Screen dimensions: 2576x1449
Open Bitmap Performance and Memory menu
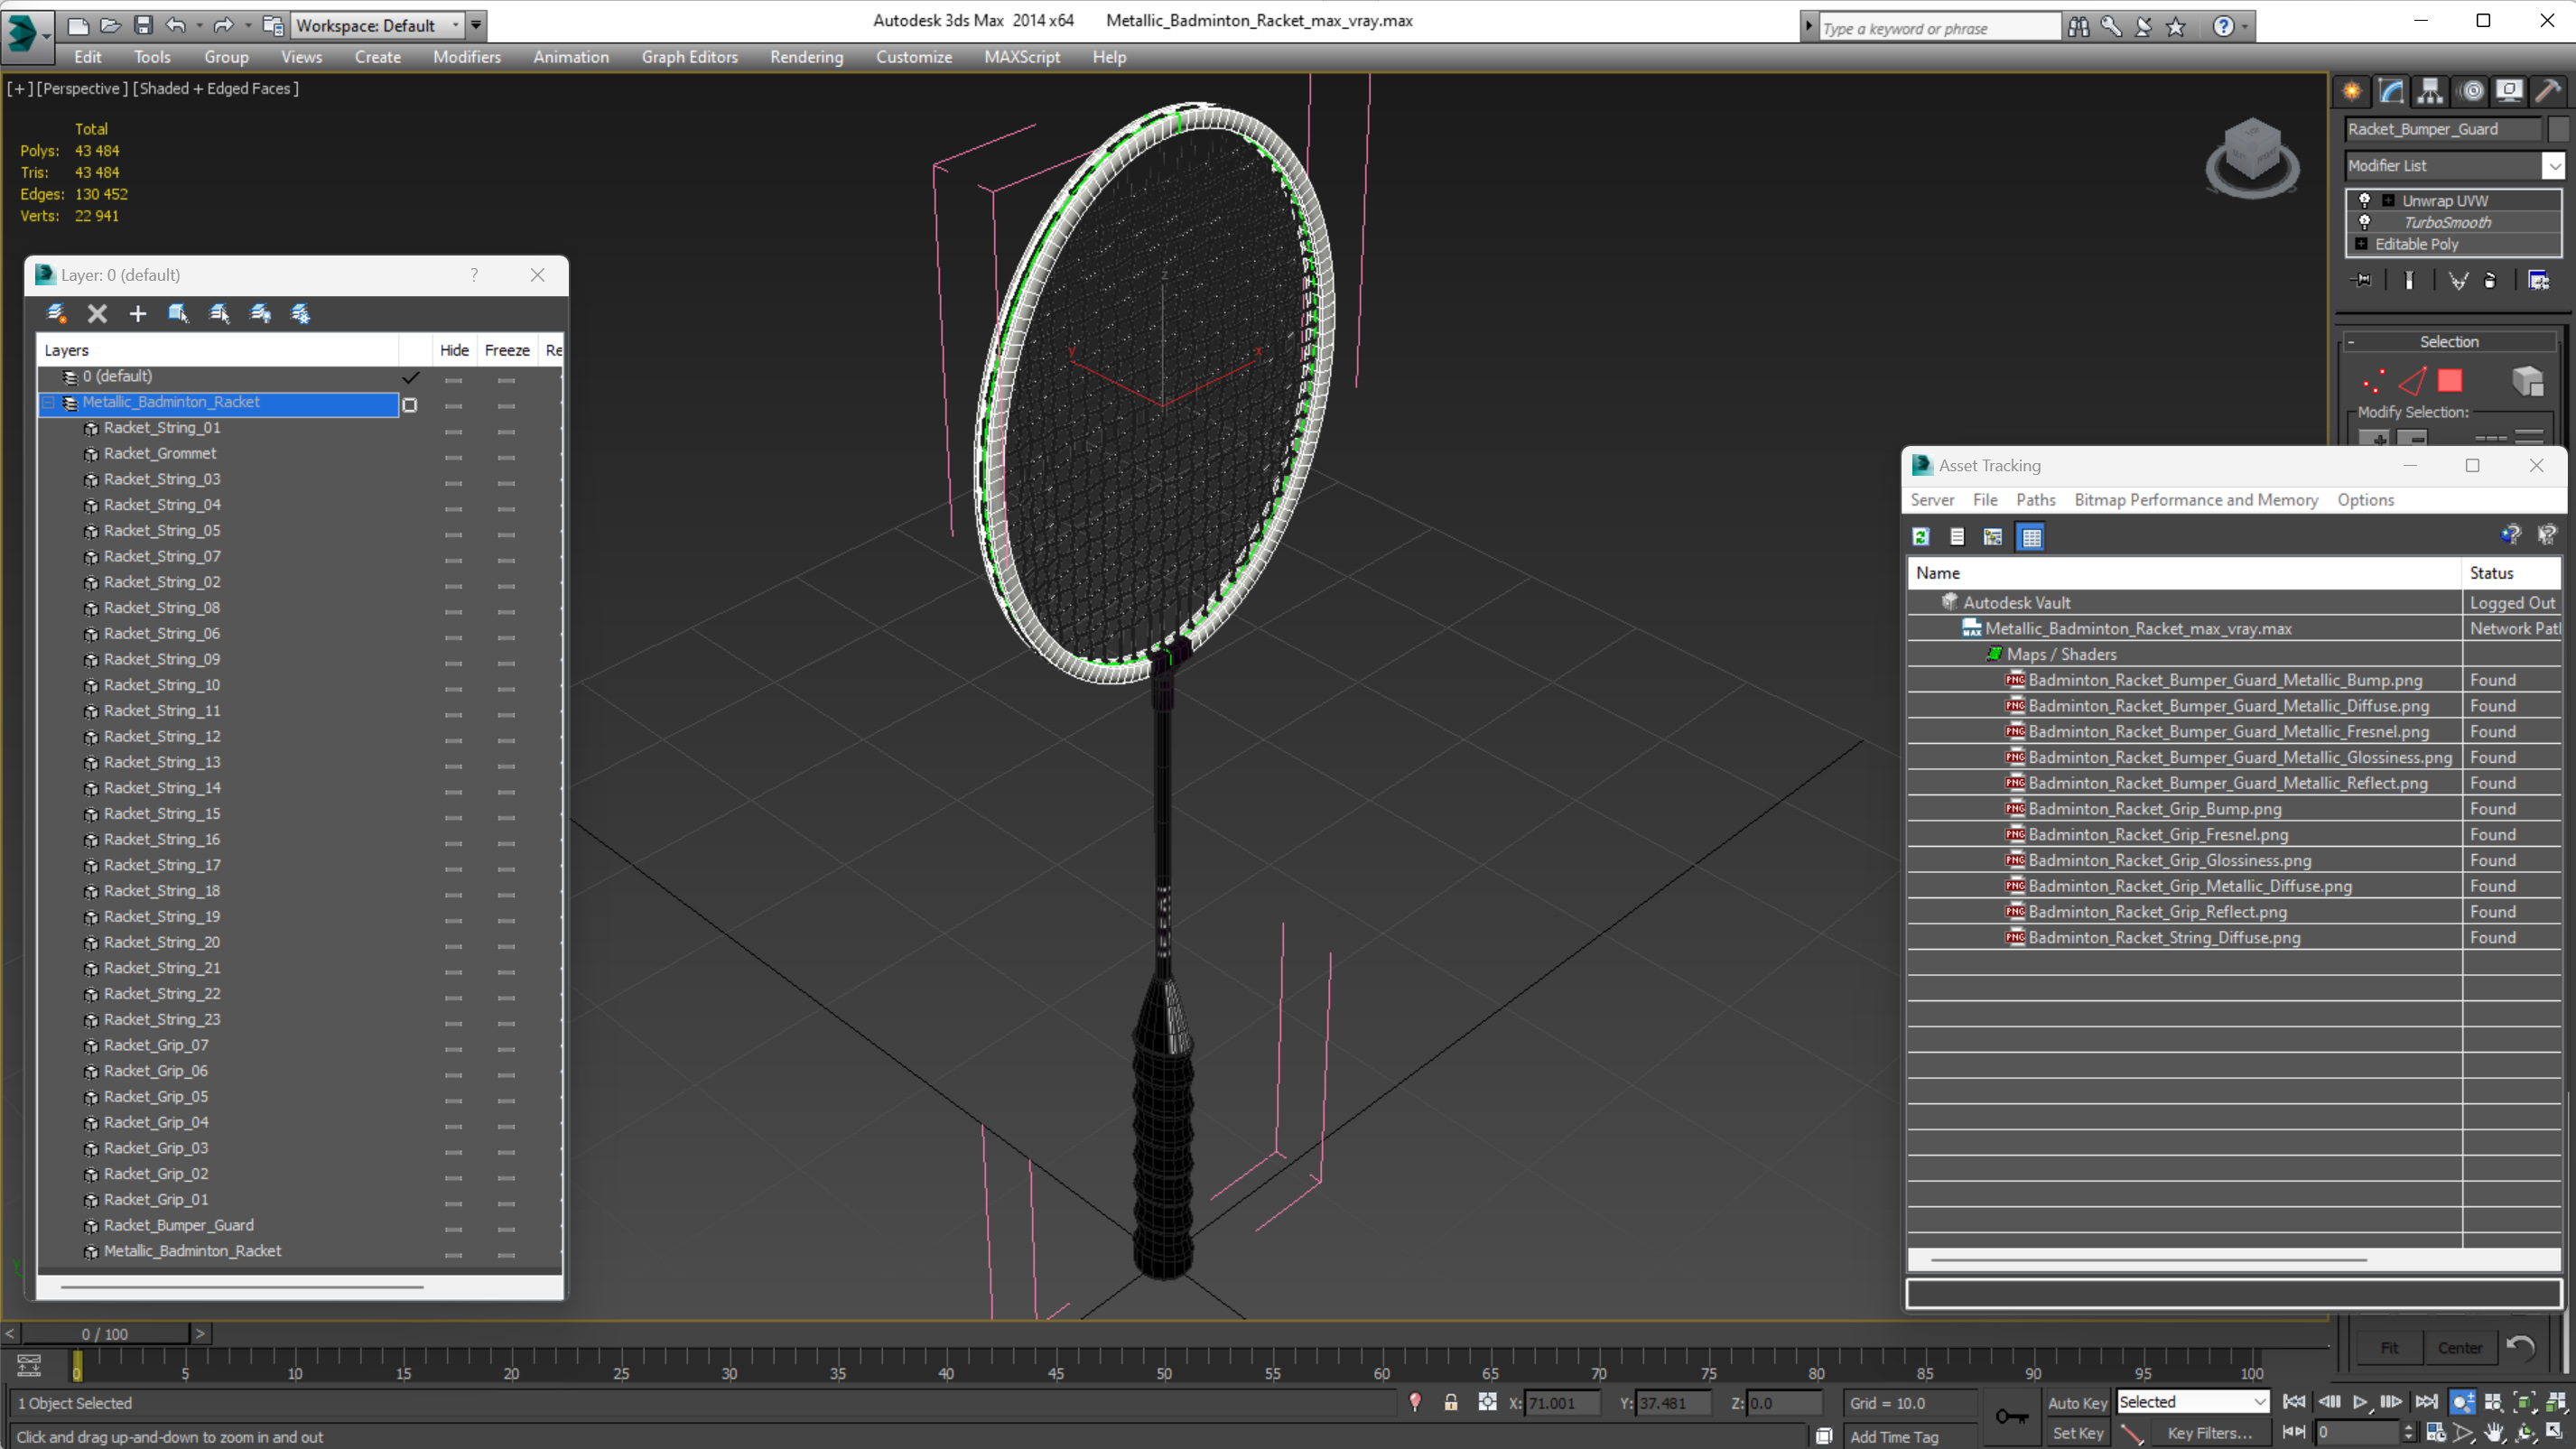point(2195,500)
